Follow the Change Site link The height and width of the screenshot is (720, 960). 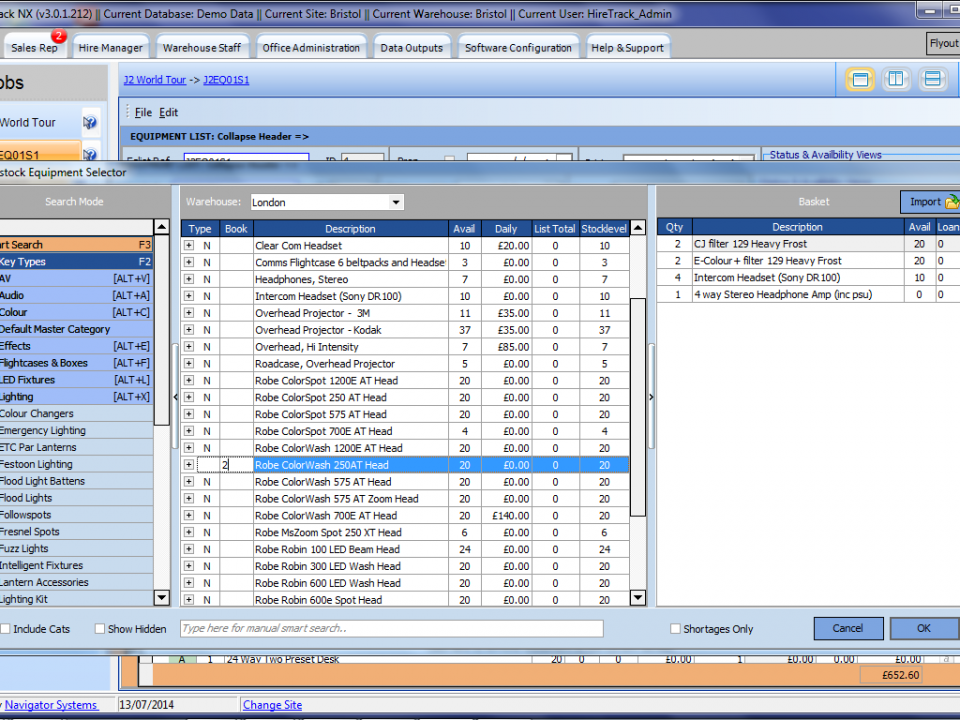(272, 705)
